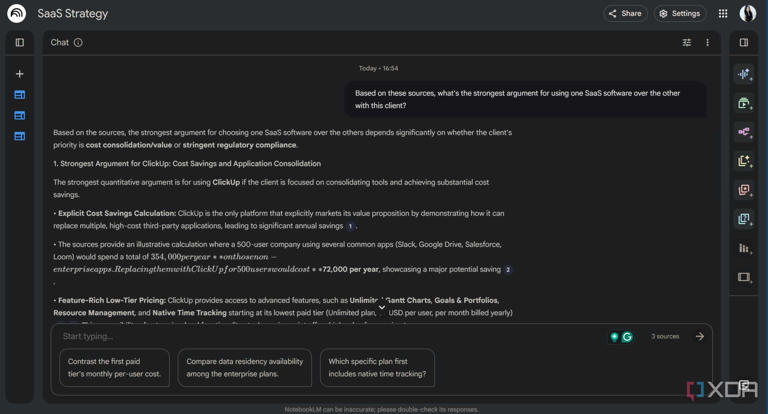Choose suggestion Compare data residency availability

pos(244,367)
